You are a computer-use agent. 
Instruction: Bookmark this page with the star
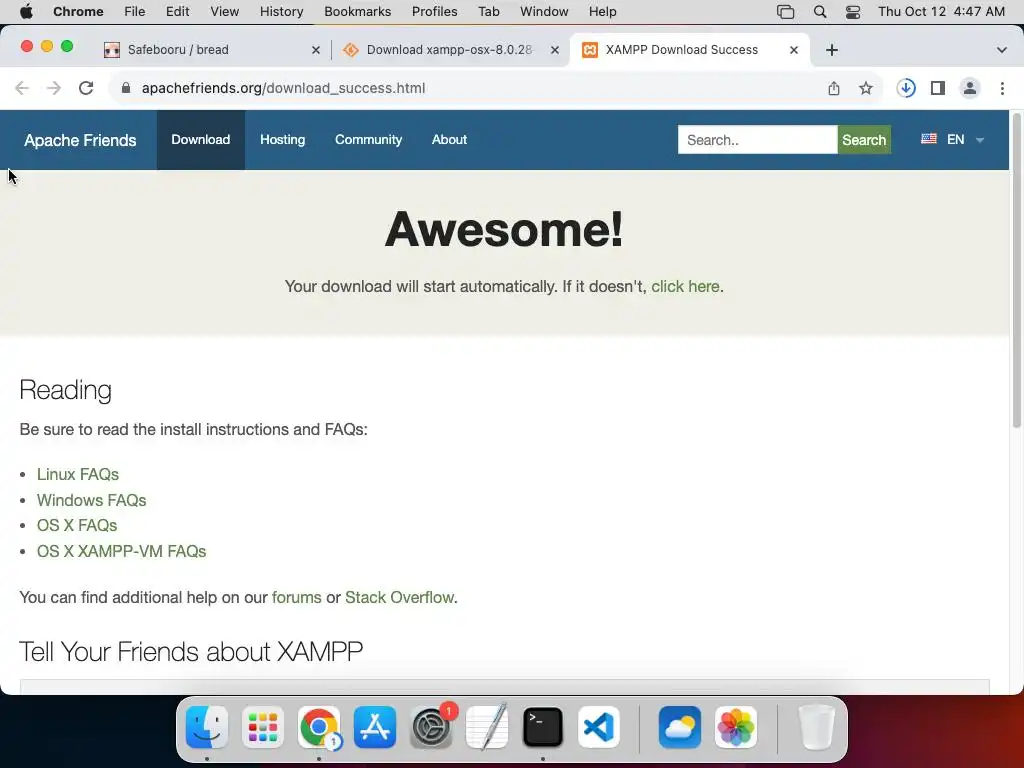866,88
